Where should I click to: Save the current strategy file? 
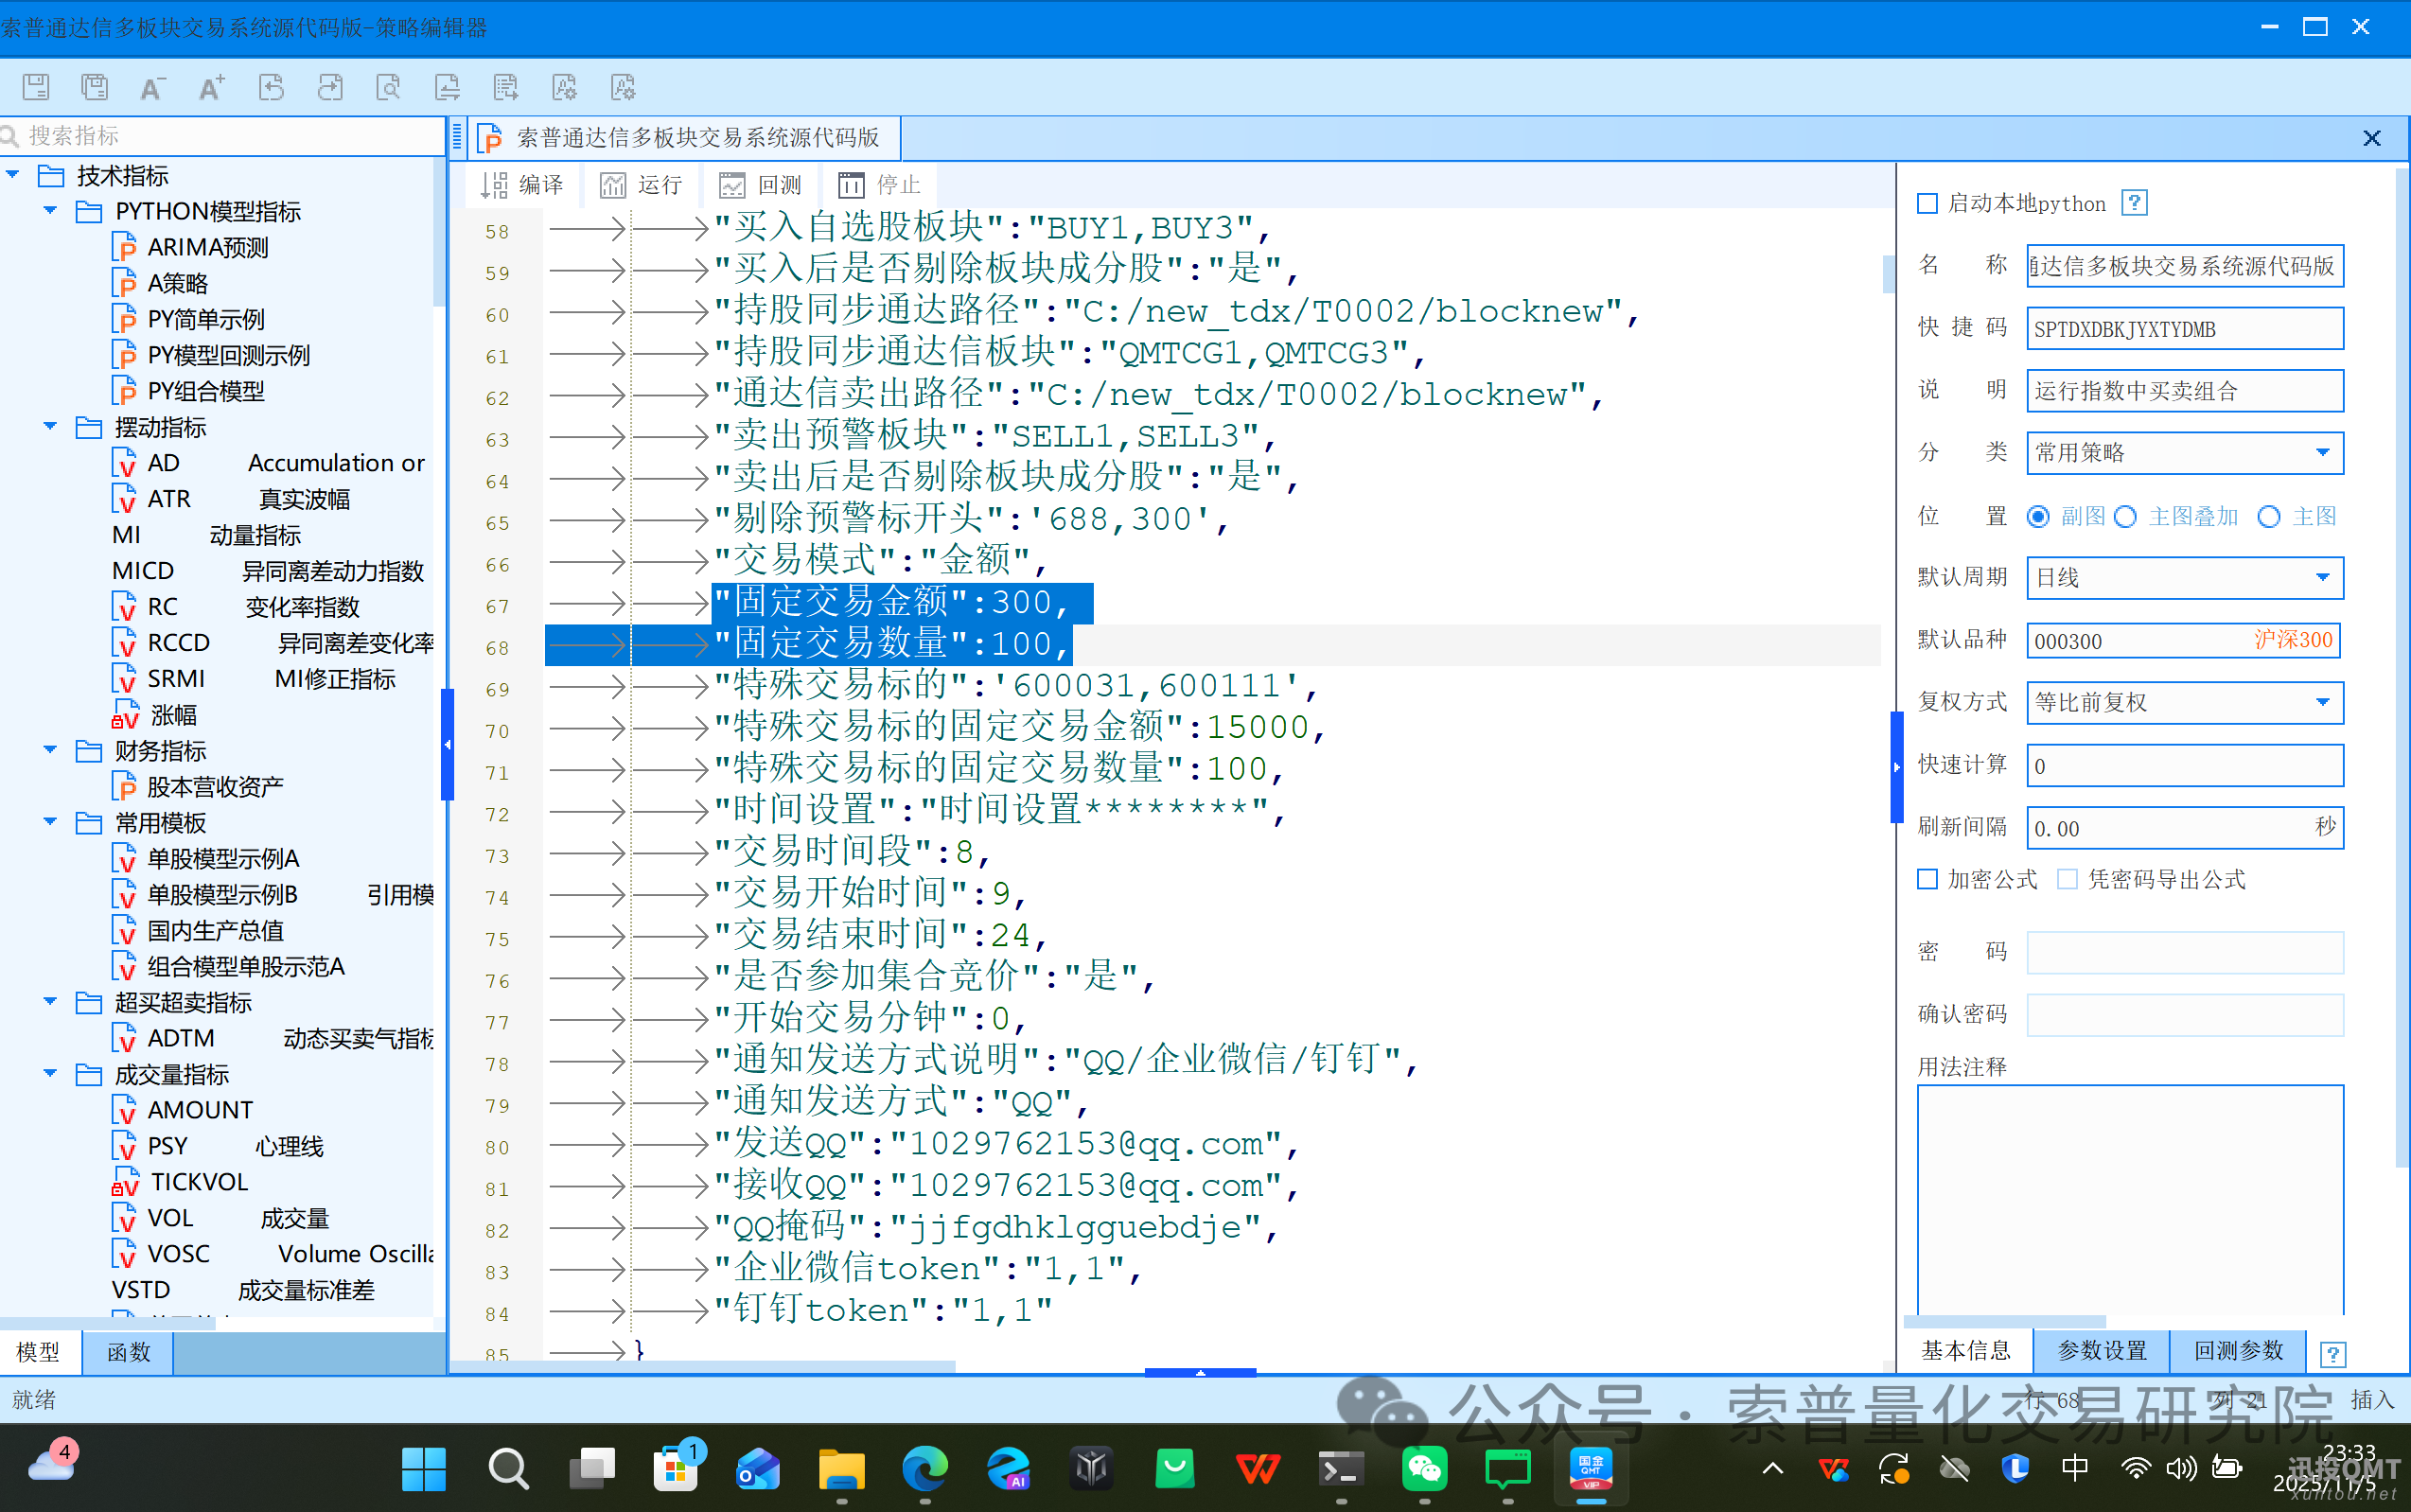pyautogui.click(x=35, y=87)
